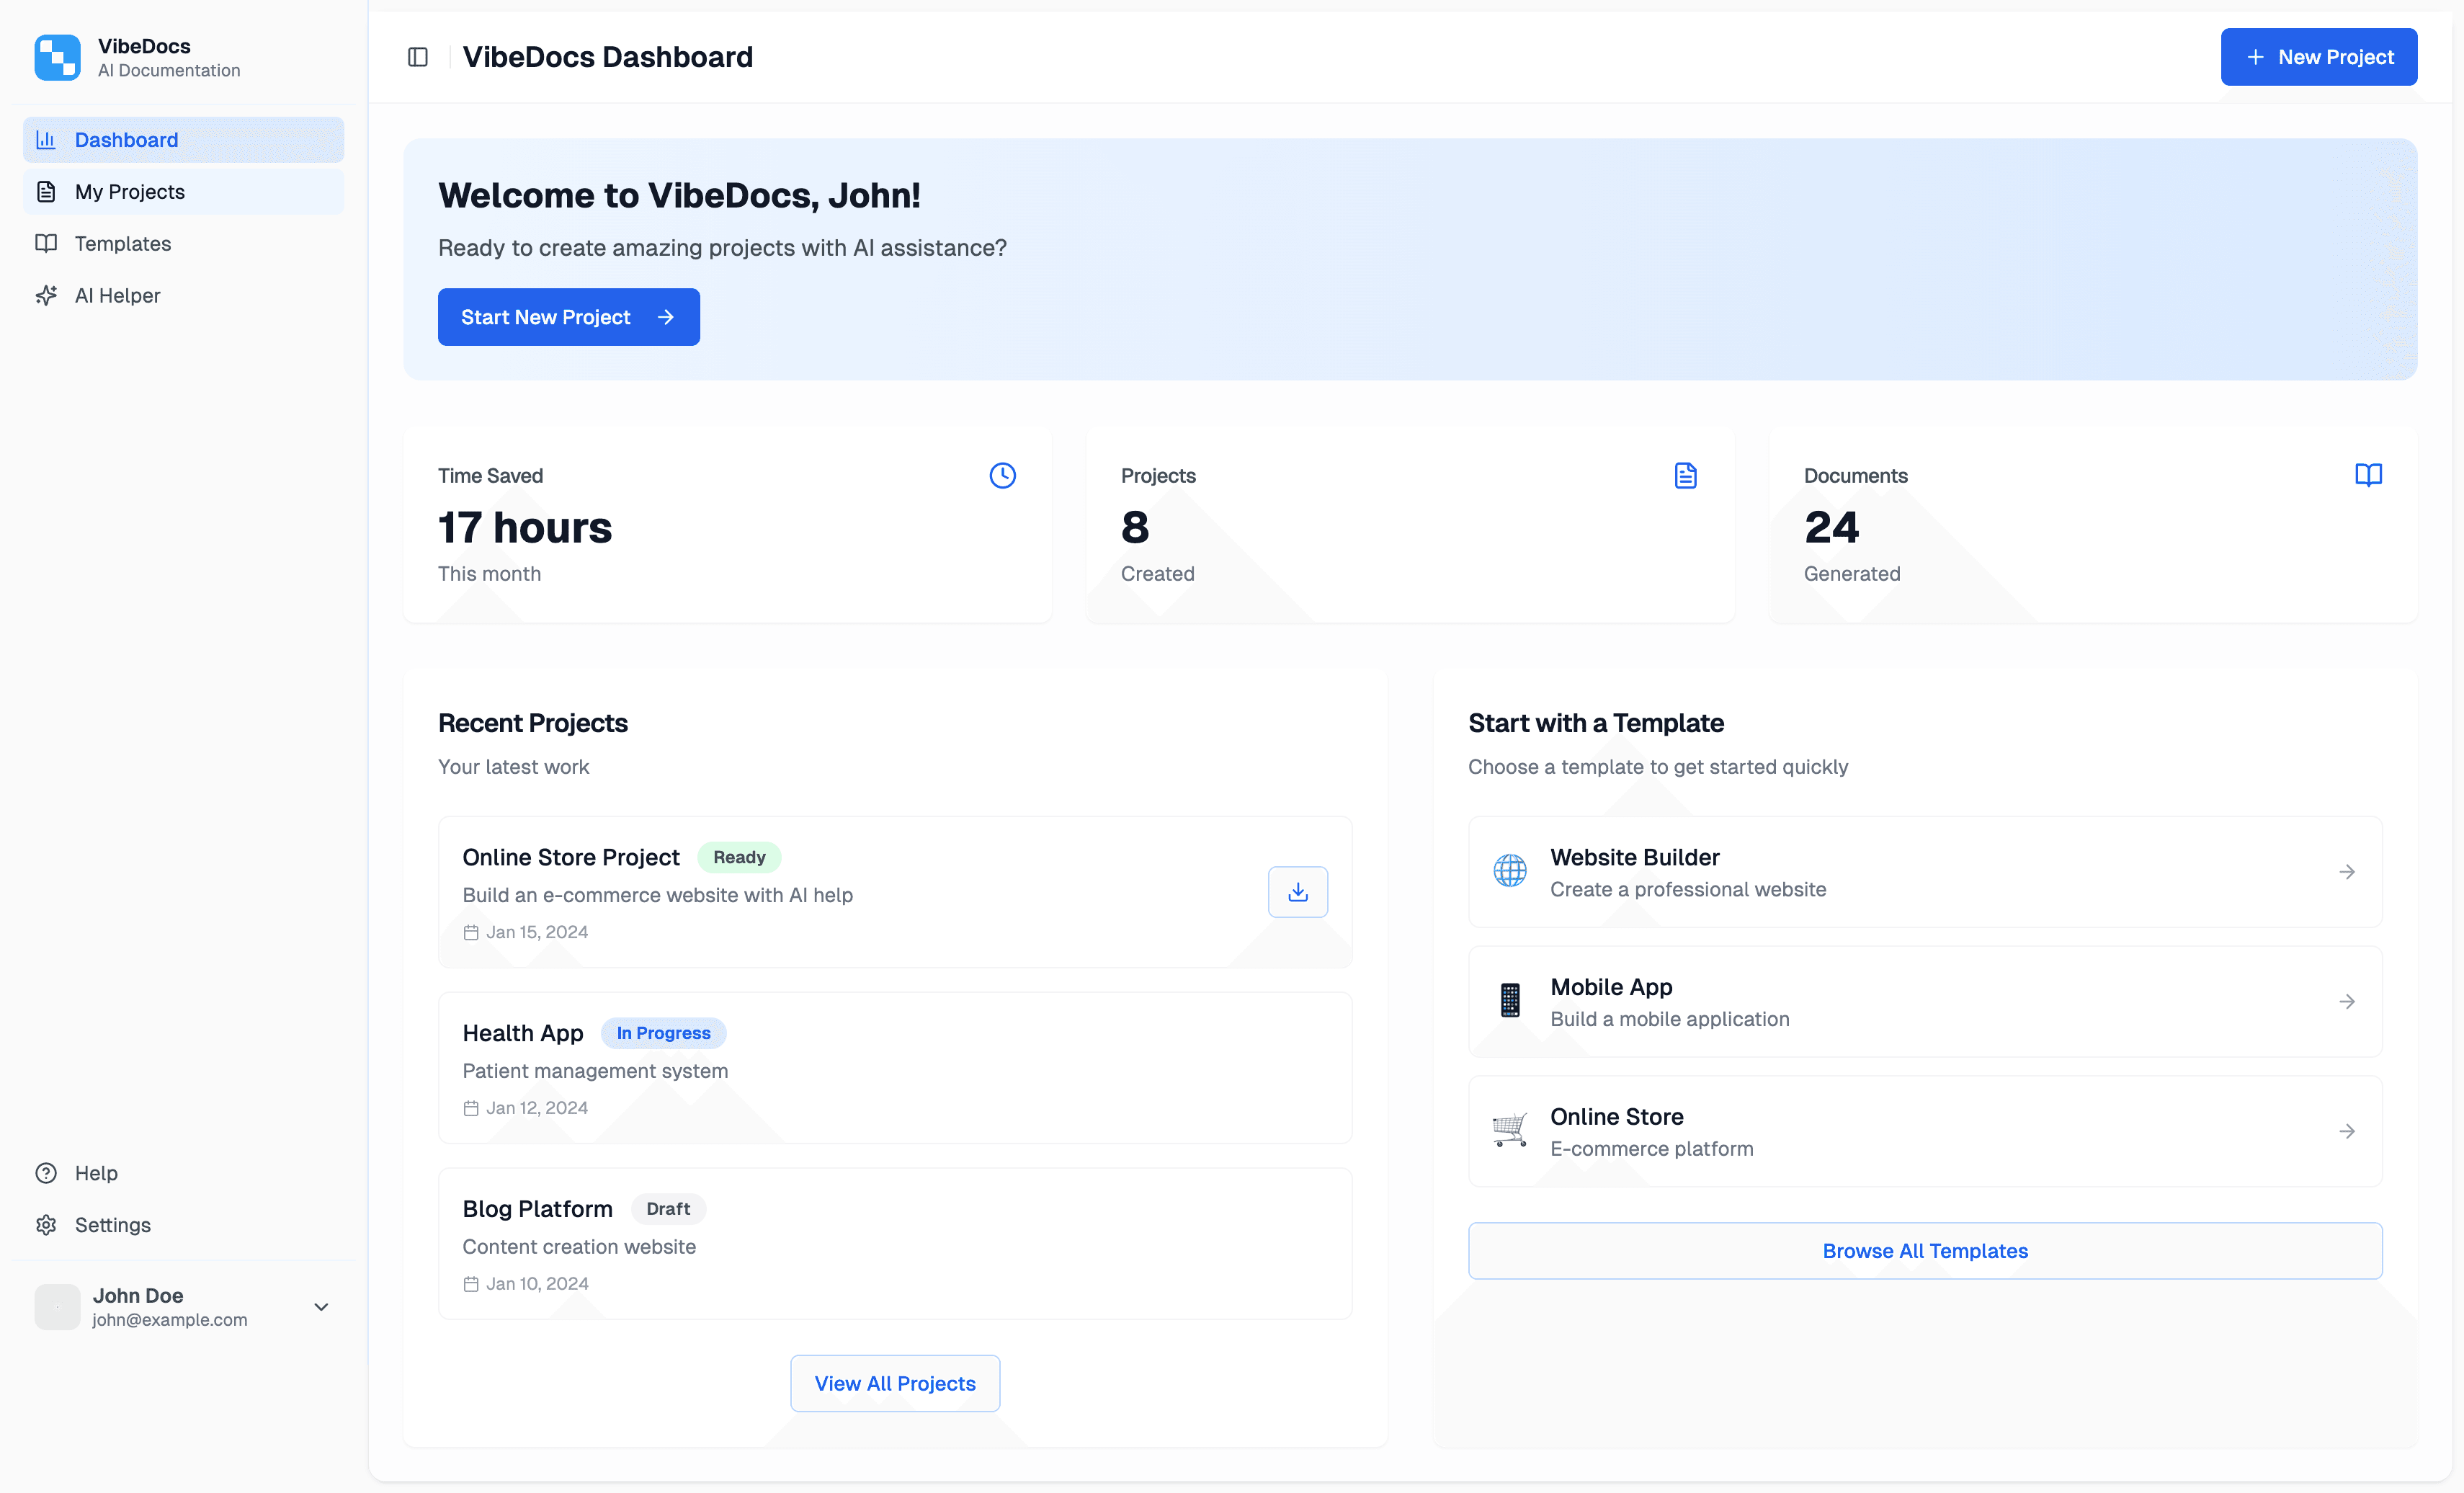This screenshot has width=2464, height=1493.
Task: Open the Online Store Project card
Action: pos(895,892)
